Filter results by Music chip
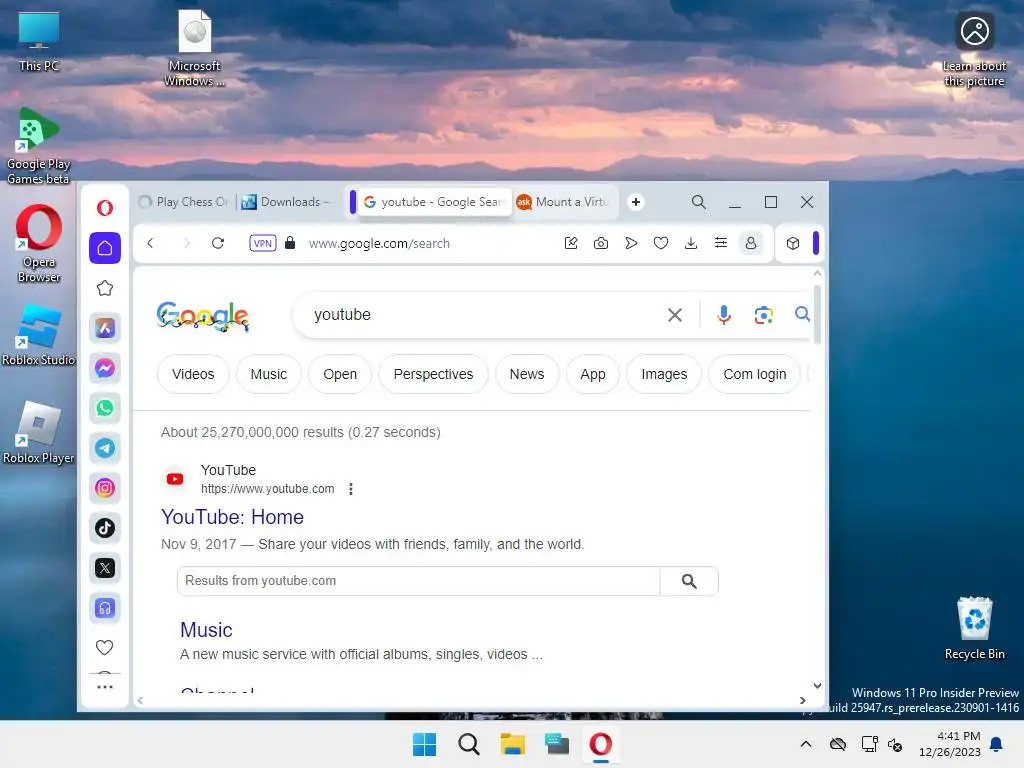The height and width of the screenshot is (768, 1024). tap(268, 374)
